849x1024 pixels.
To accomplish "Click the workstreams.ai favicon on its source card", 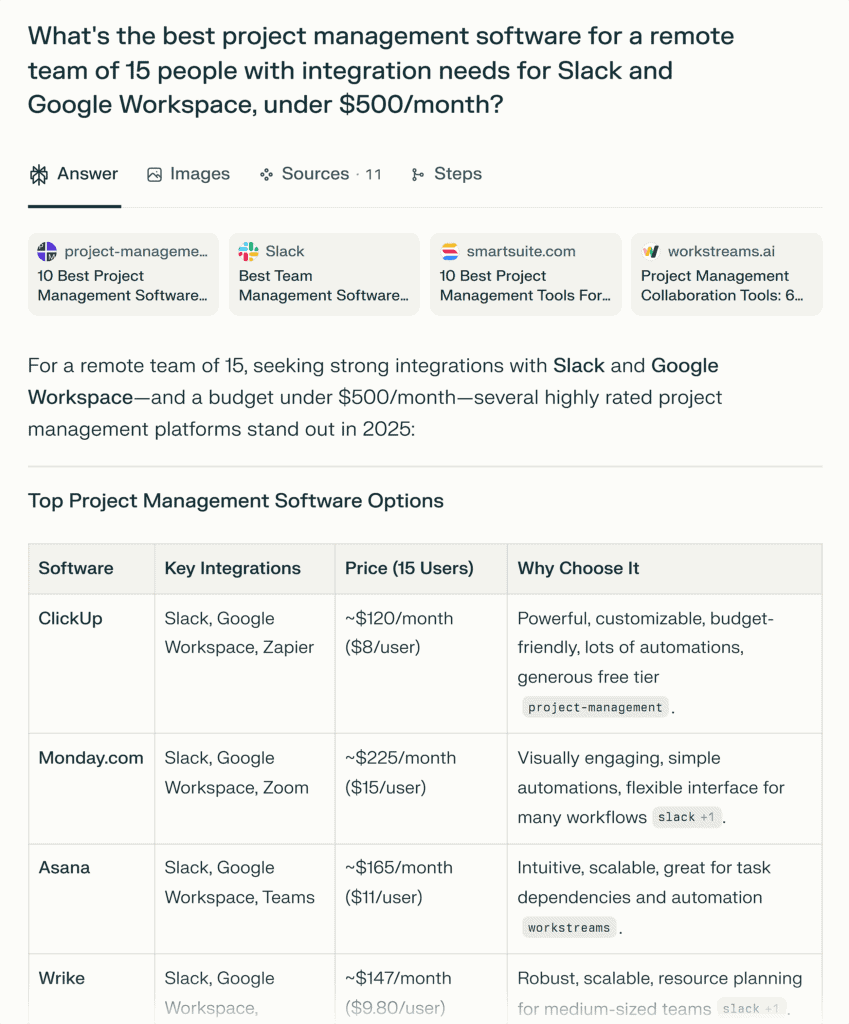I will pyautogui.click(x=649, y=251).
